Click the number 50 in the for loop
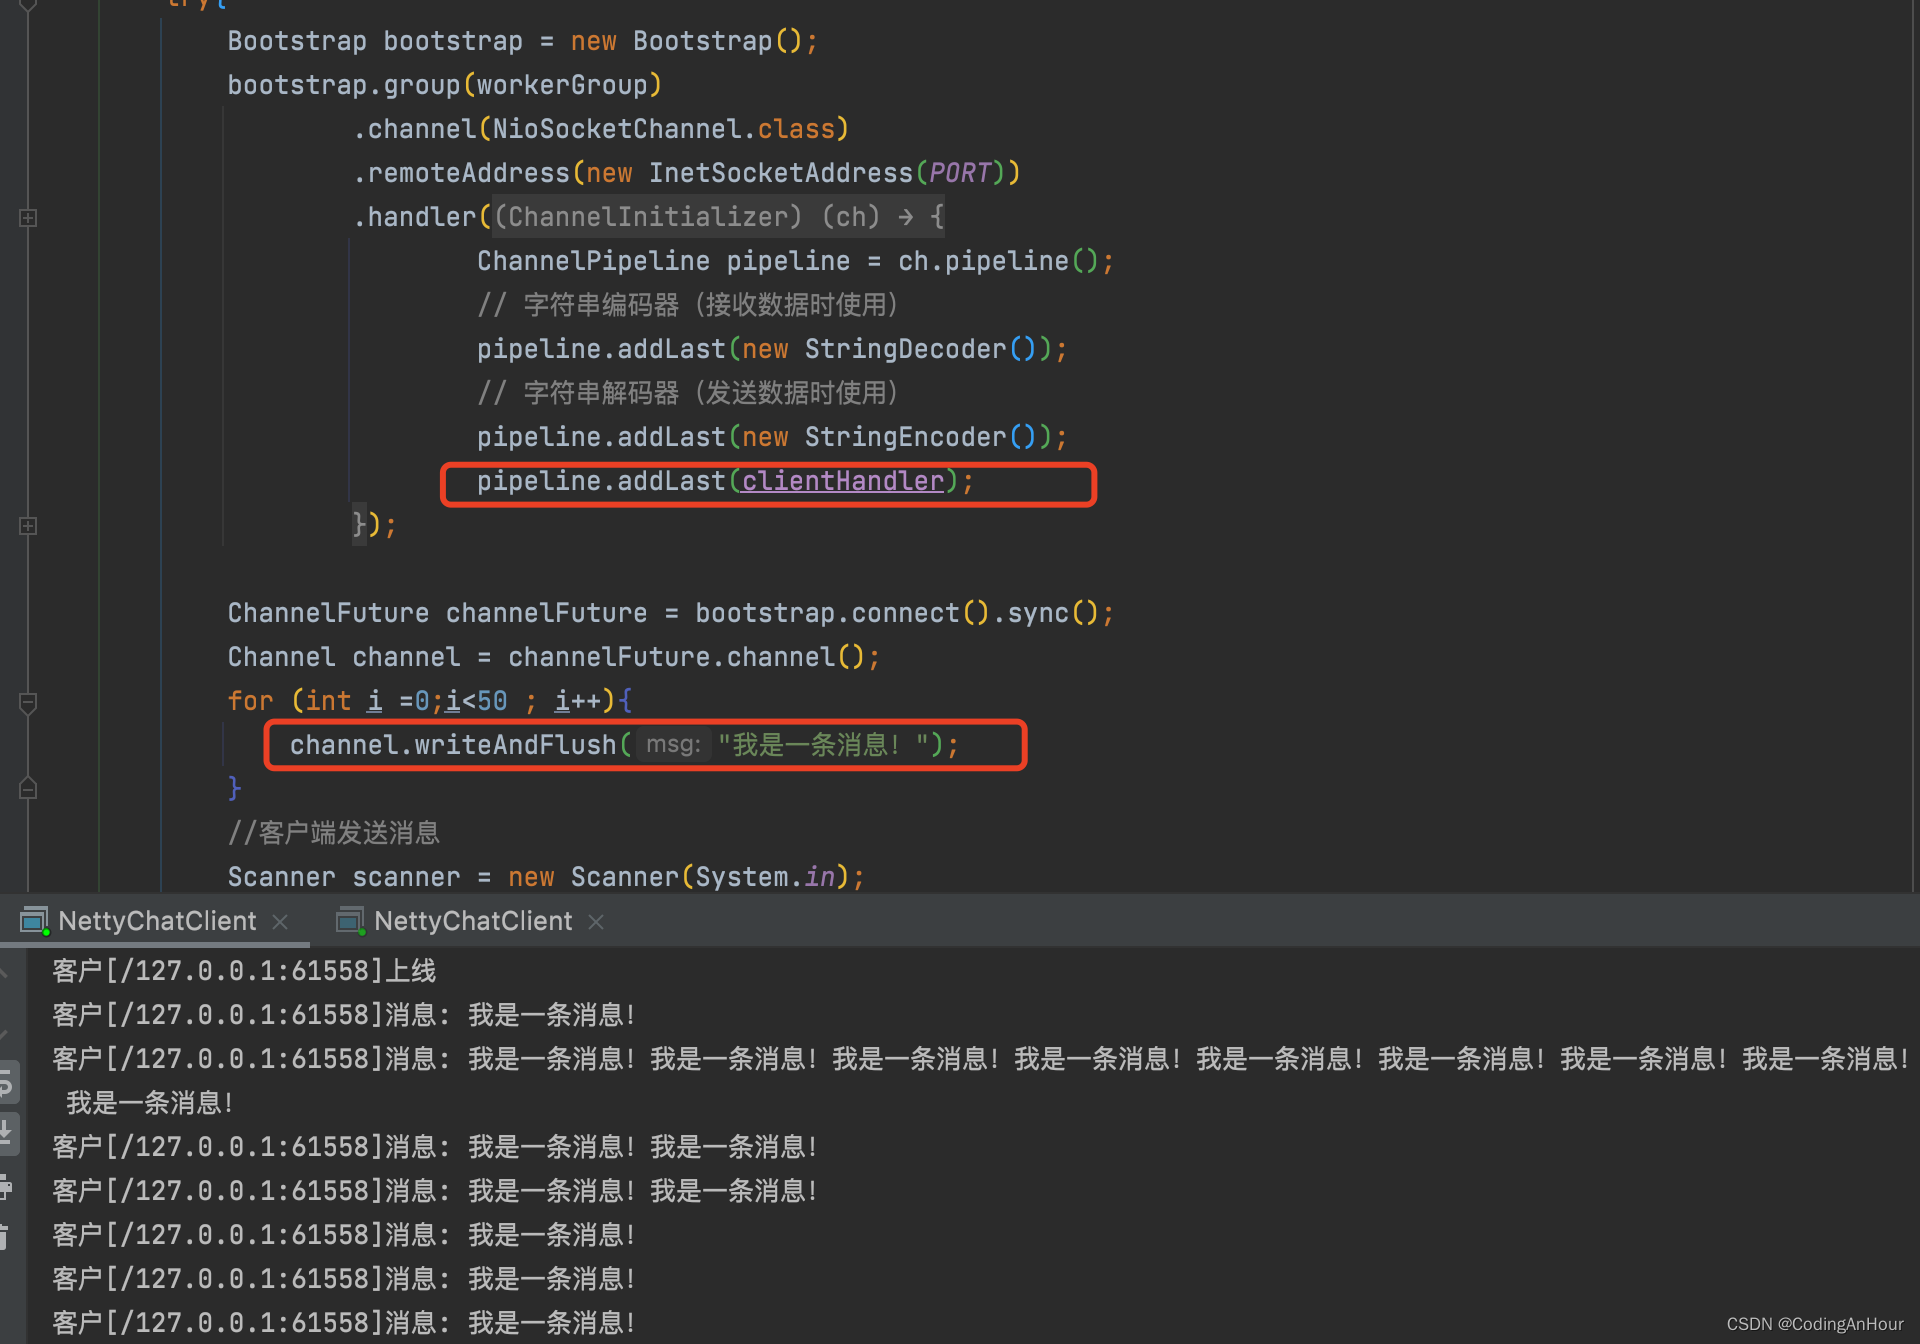 pos(492,701)
